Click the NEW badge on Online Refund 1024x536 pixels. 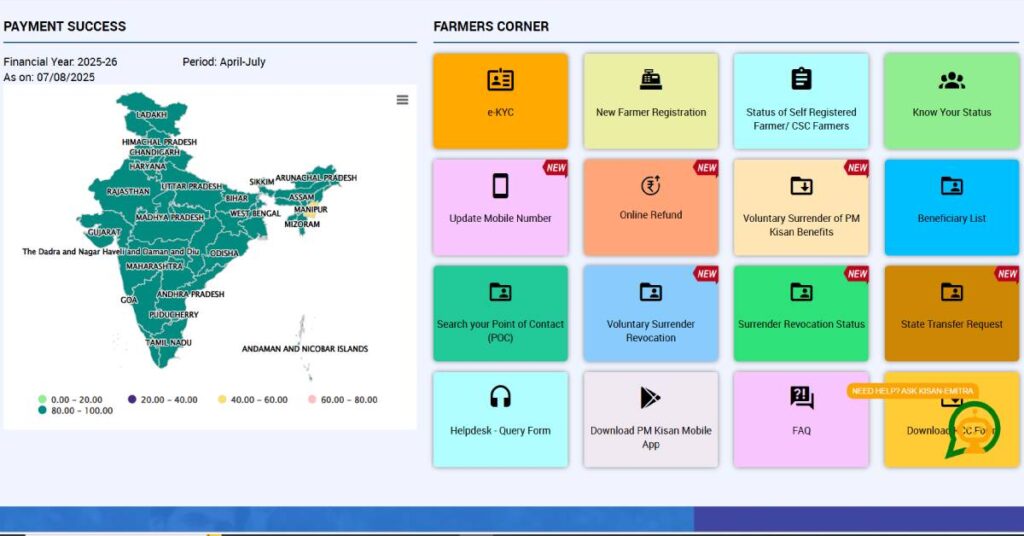pos(706,168)
